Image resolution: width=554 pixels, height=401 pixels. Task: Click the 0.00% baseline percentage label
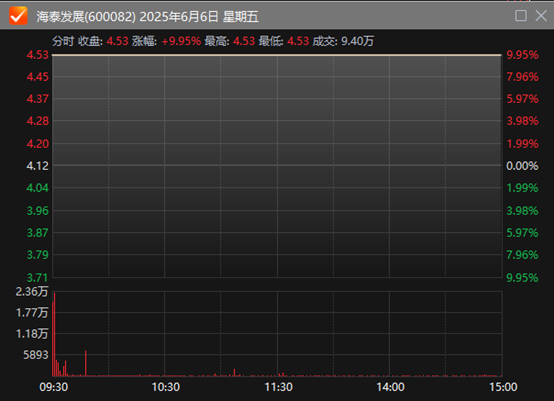(522, 166)
